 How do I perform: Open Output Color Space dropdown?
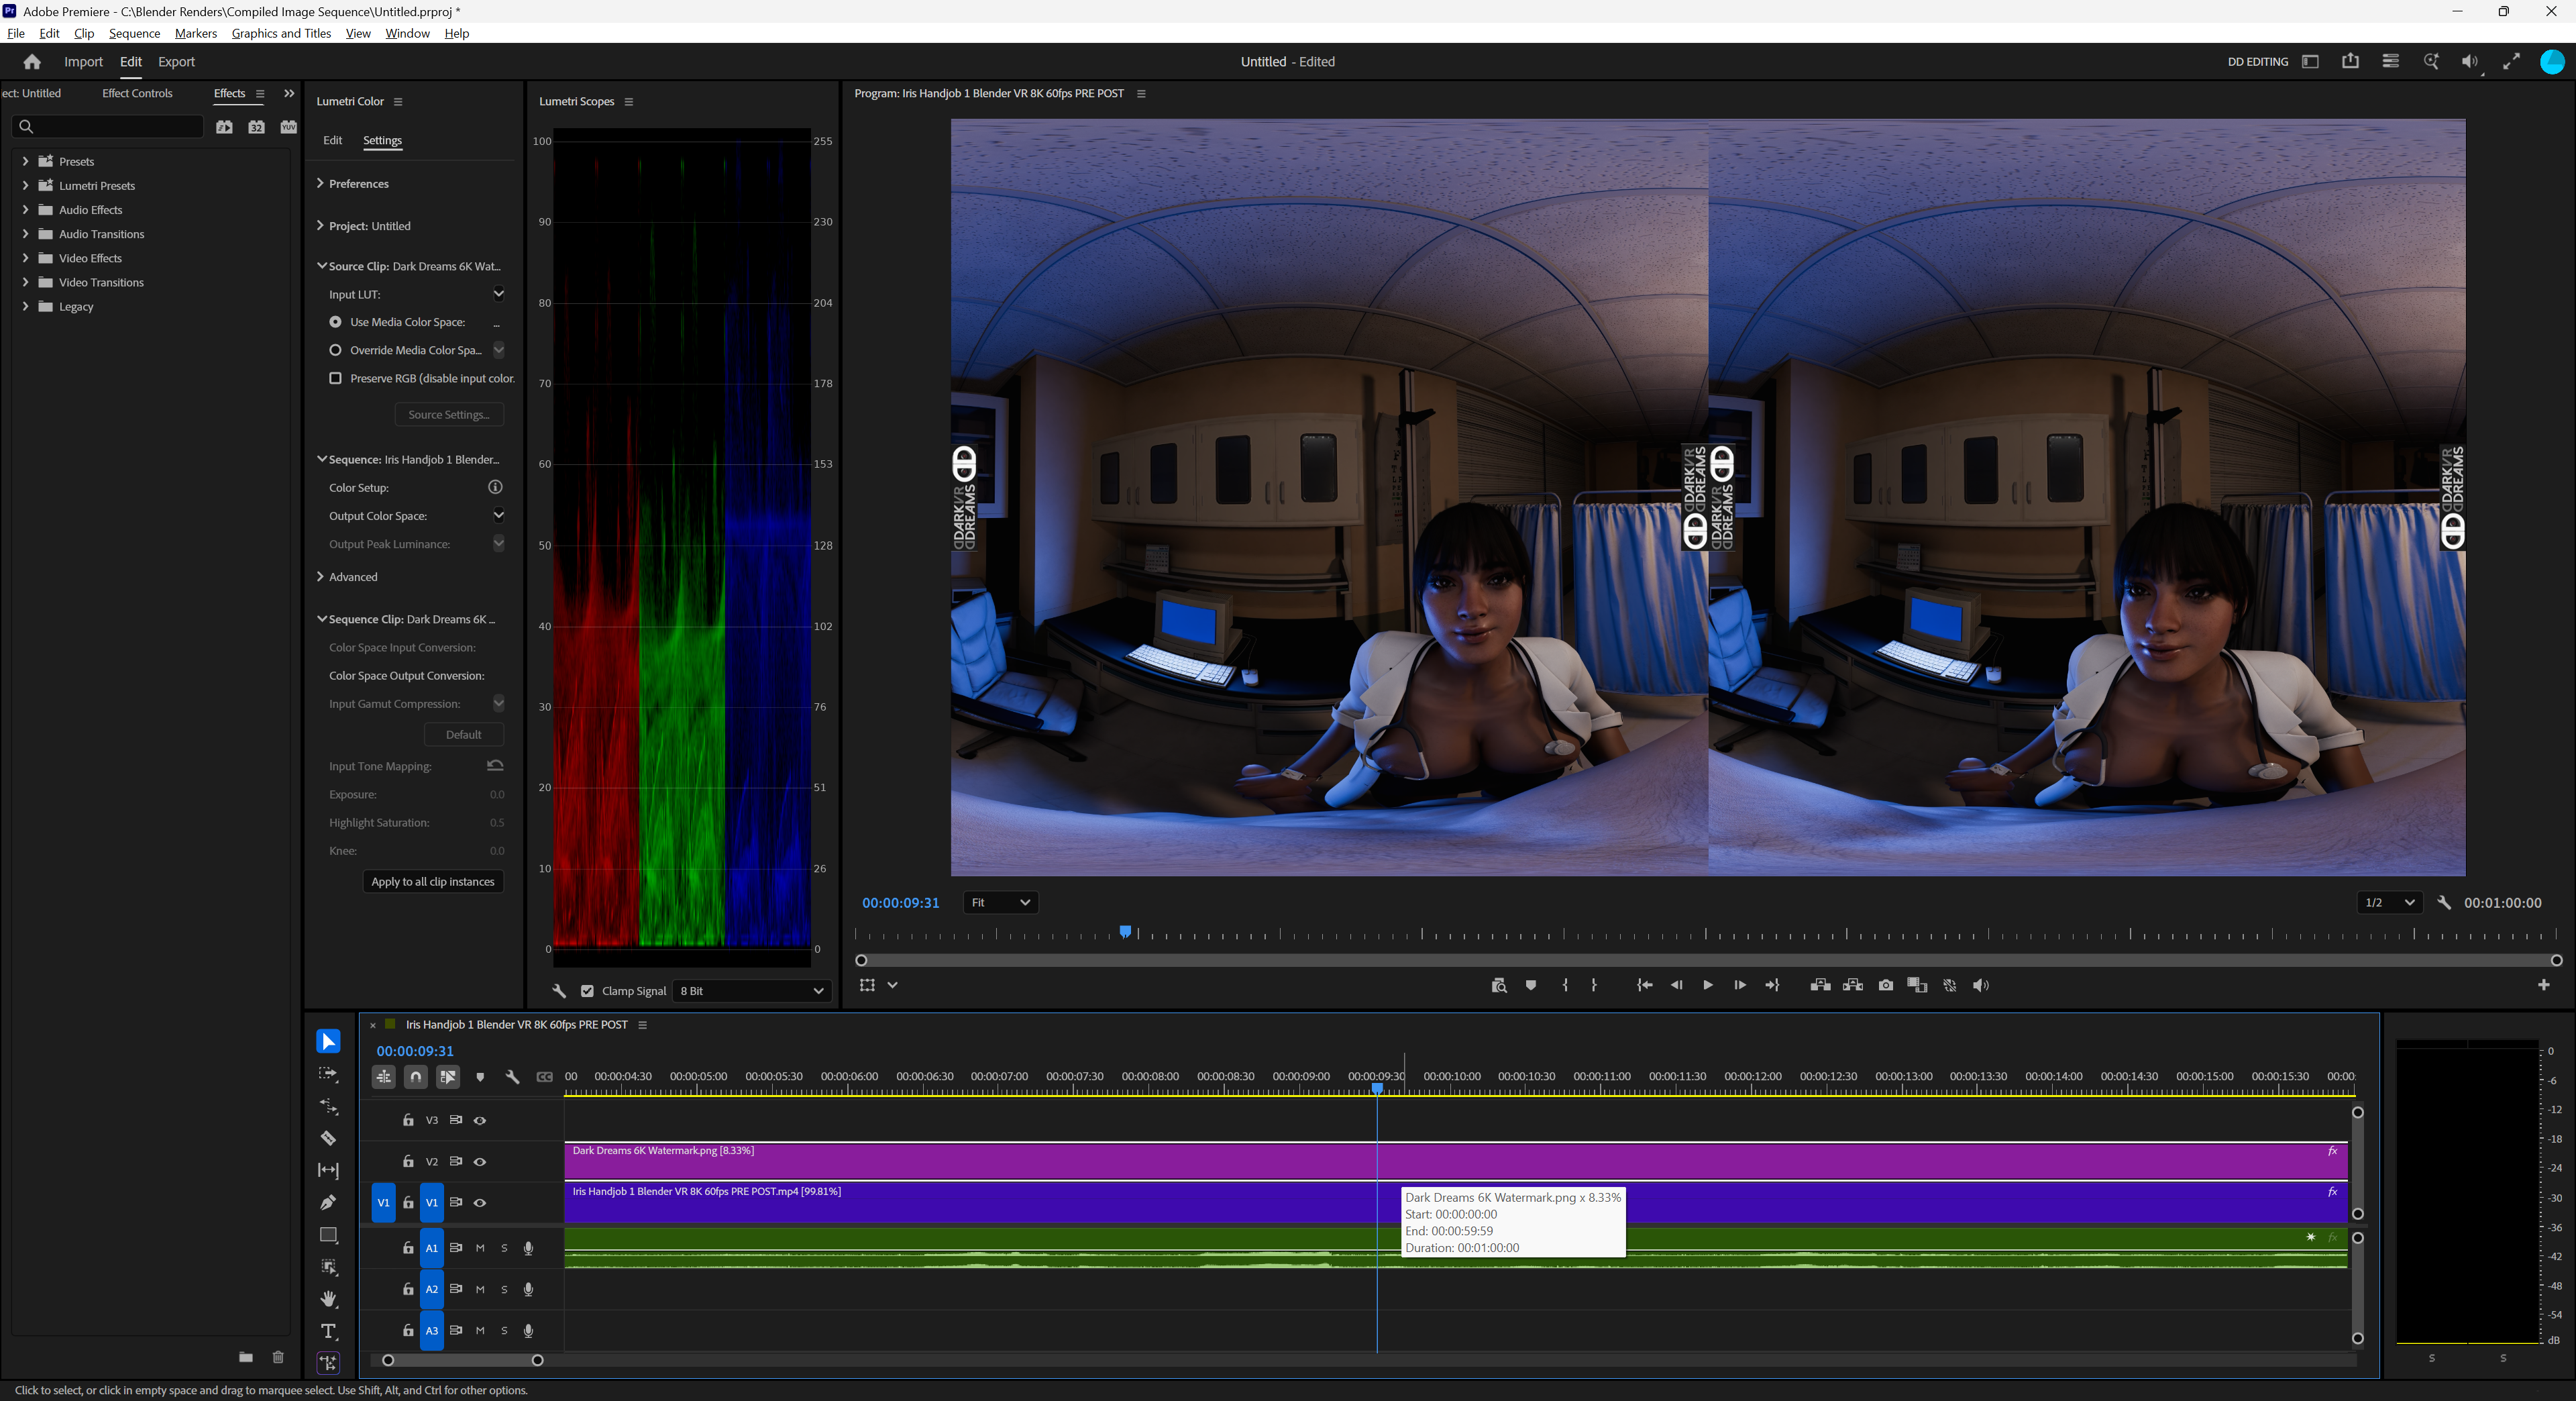tap(498, 516)
